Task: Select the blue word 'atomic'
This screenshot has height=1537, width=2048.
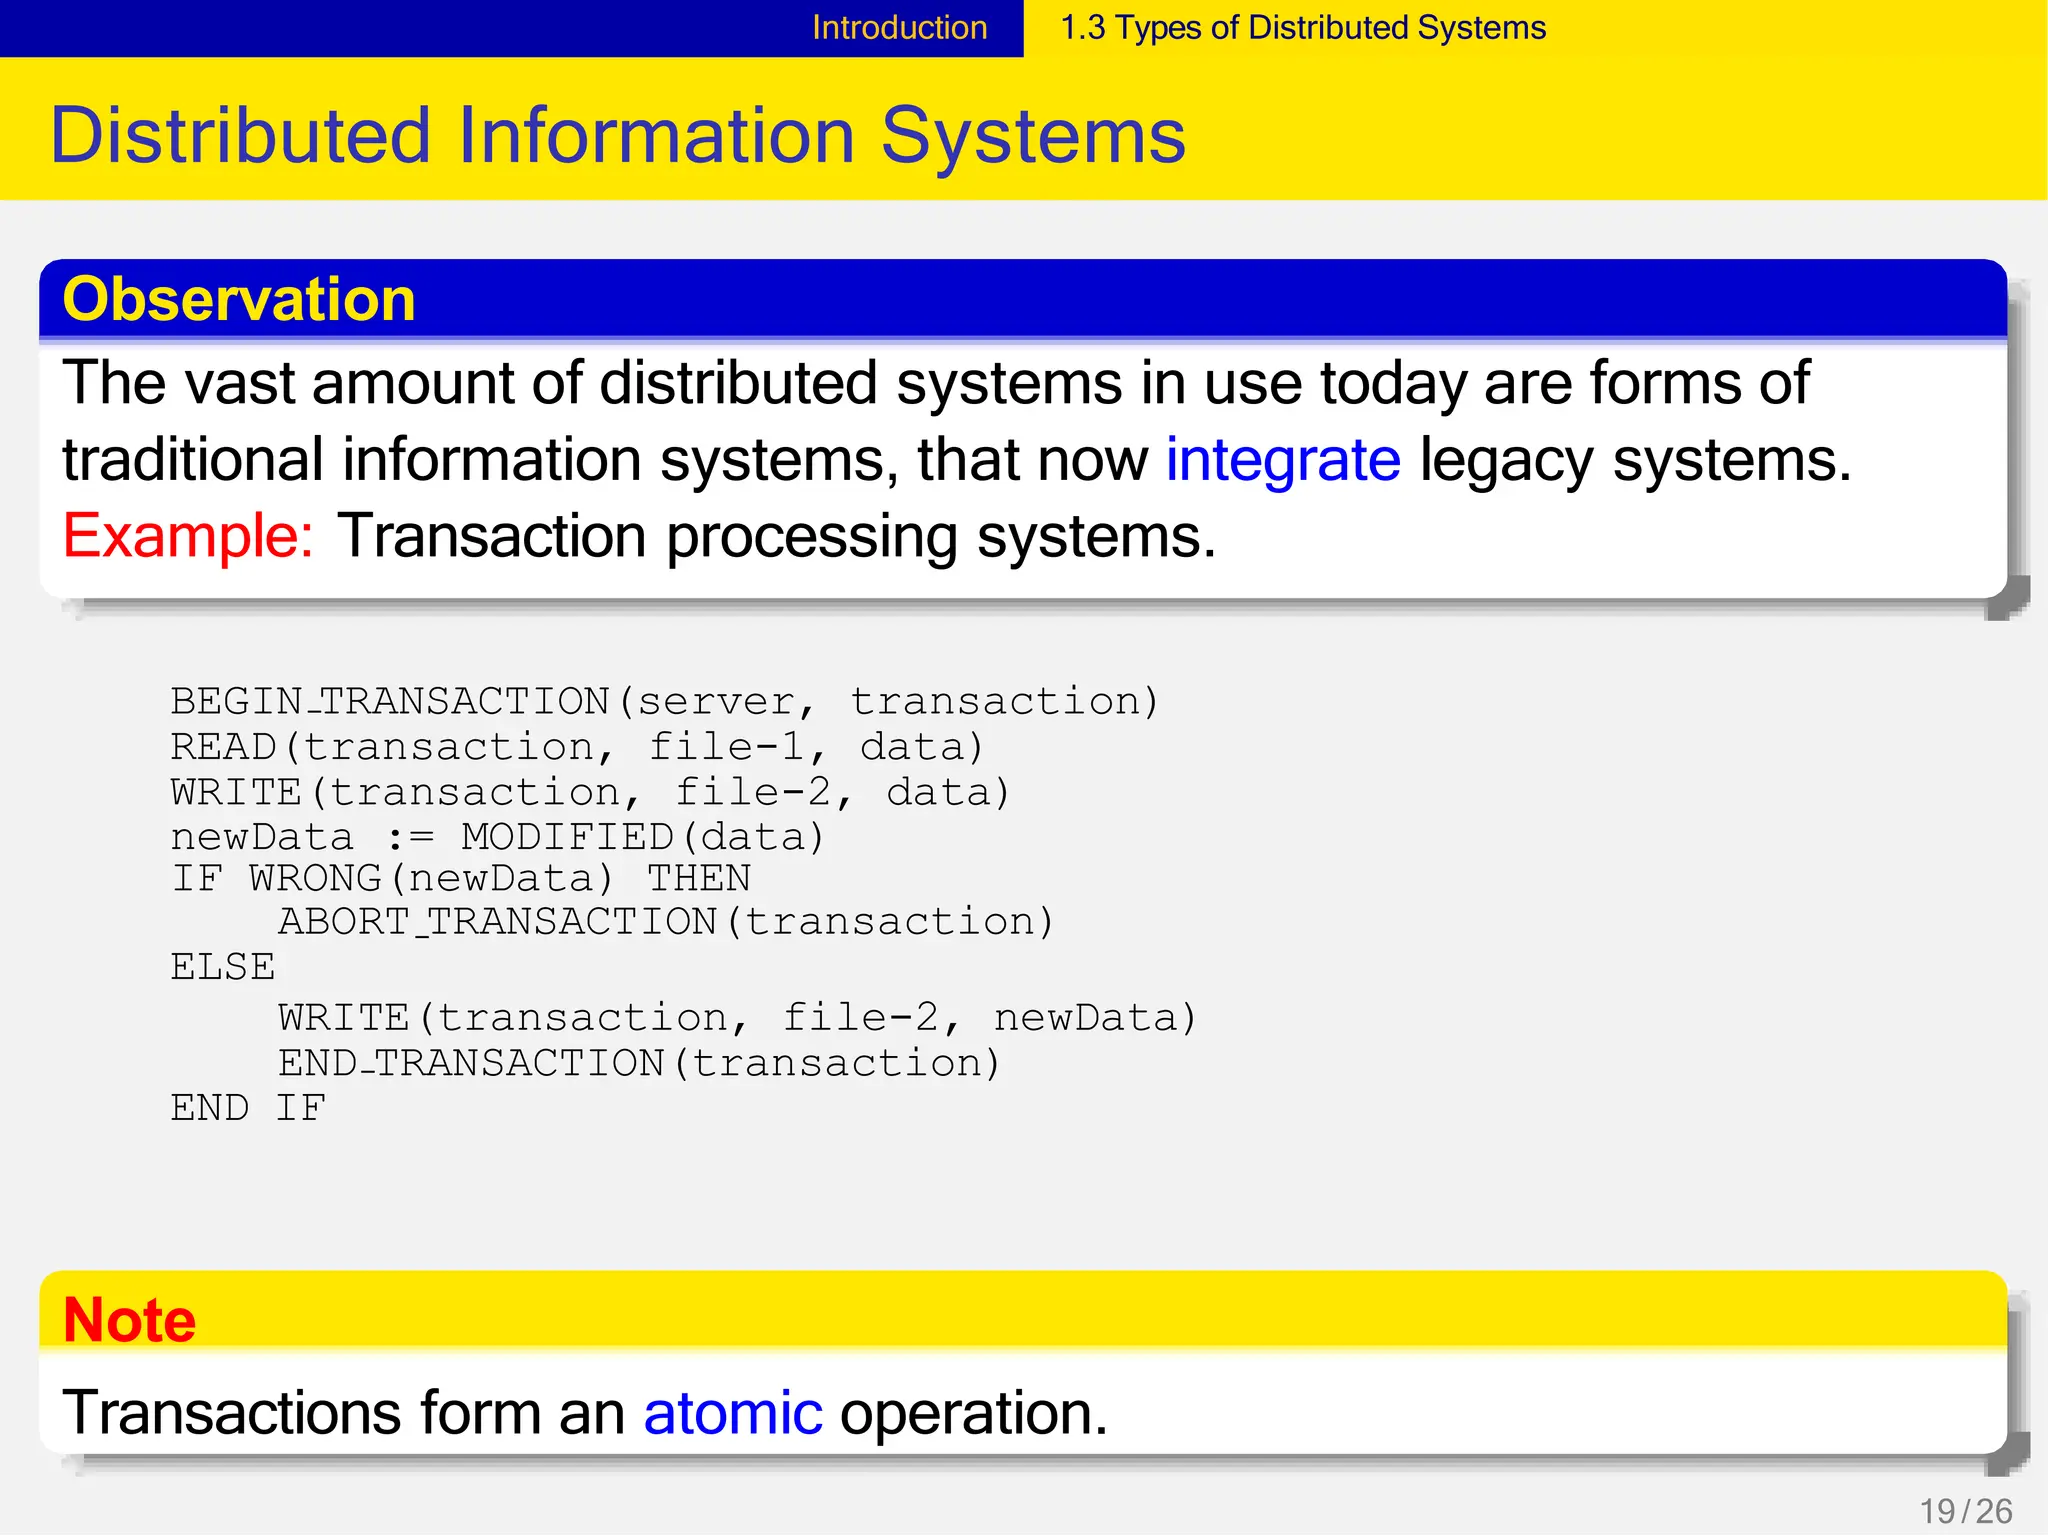Action: tap(733, 1413)
